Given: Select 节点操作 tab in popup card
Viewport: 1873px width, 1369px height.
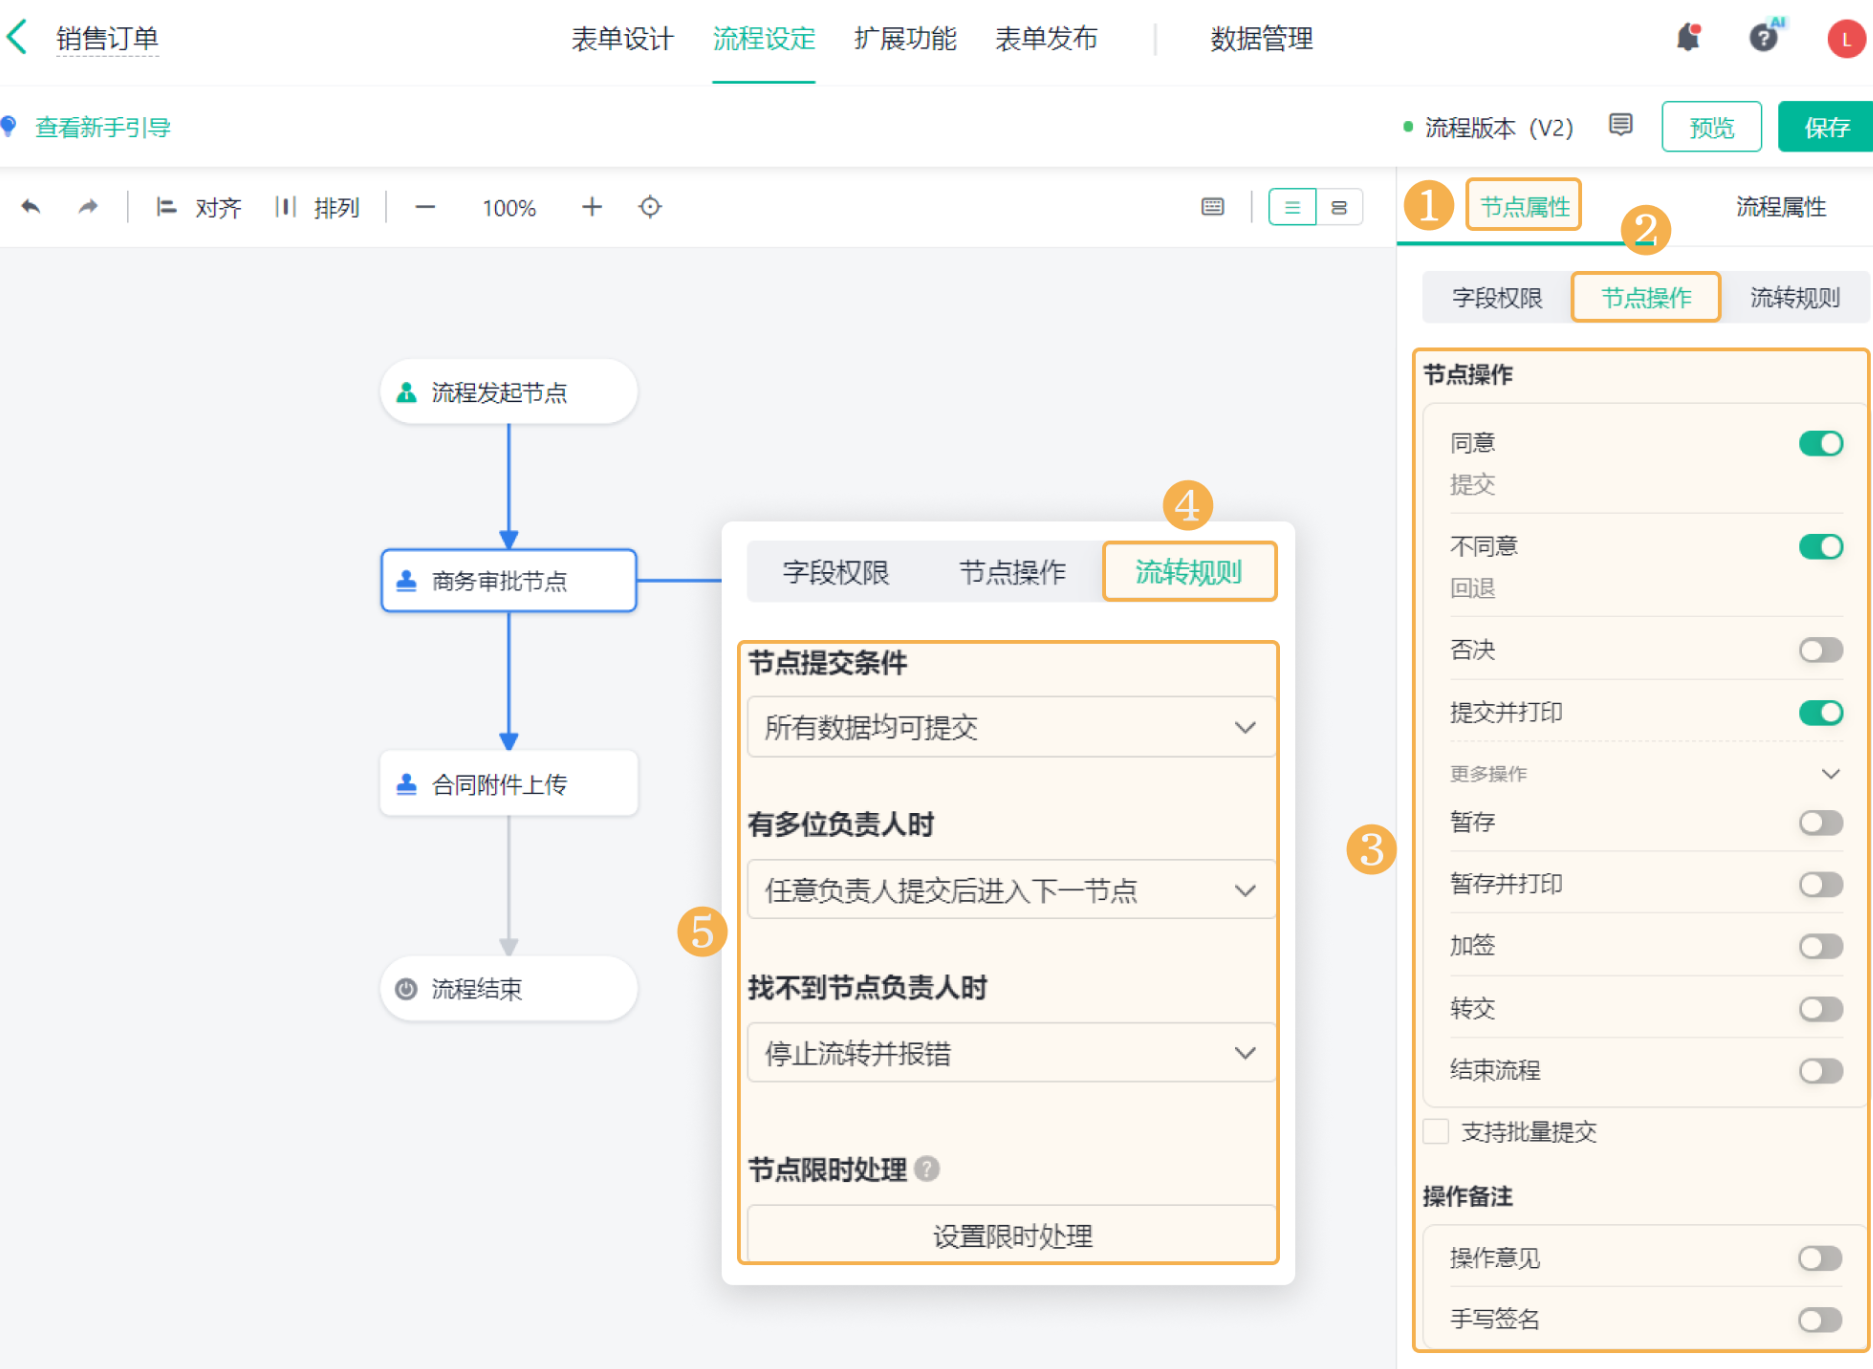Looking at the screenshot, I should tap(1012, 572).
